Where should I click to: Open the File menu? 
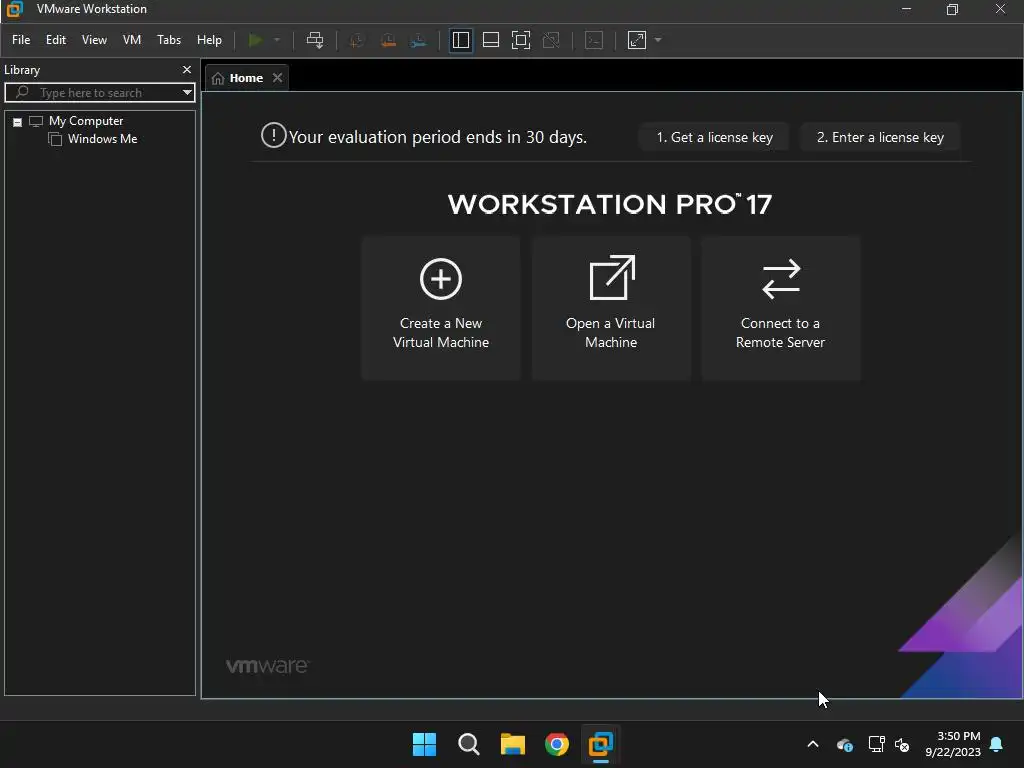click(21, 40)
